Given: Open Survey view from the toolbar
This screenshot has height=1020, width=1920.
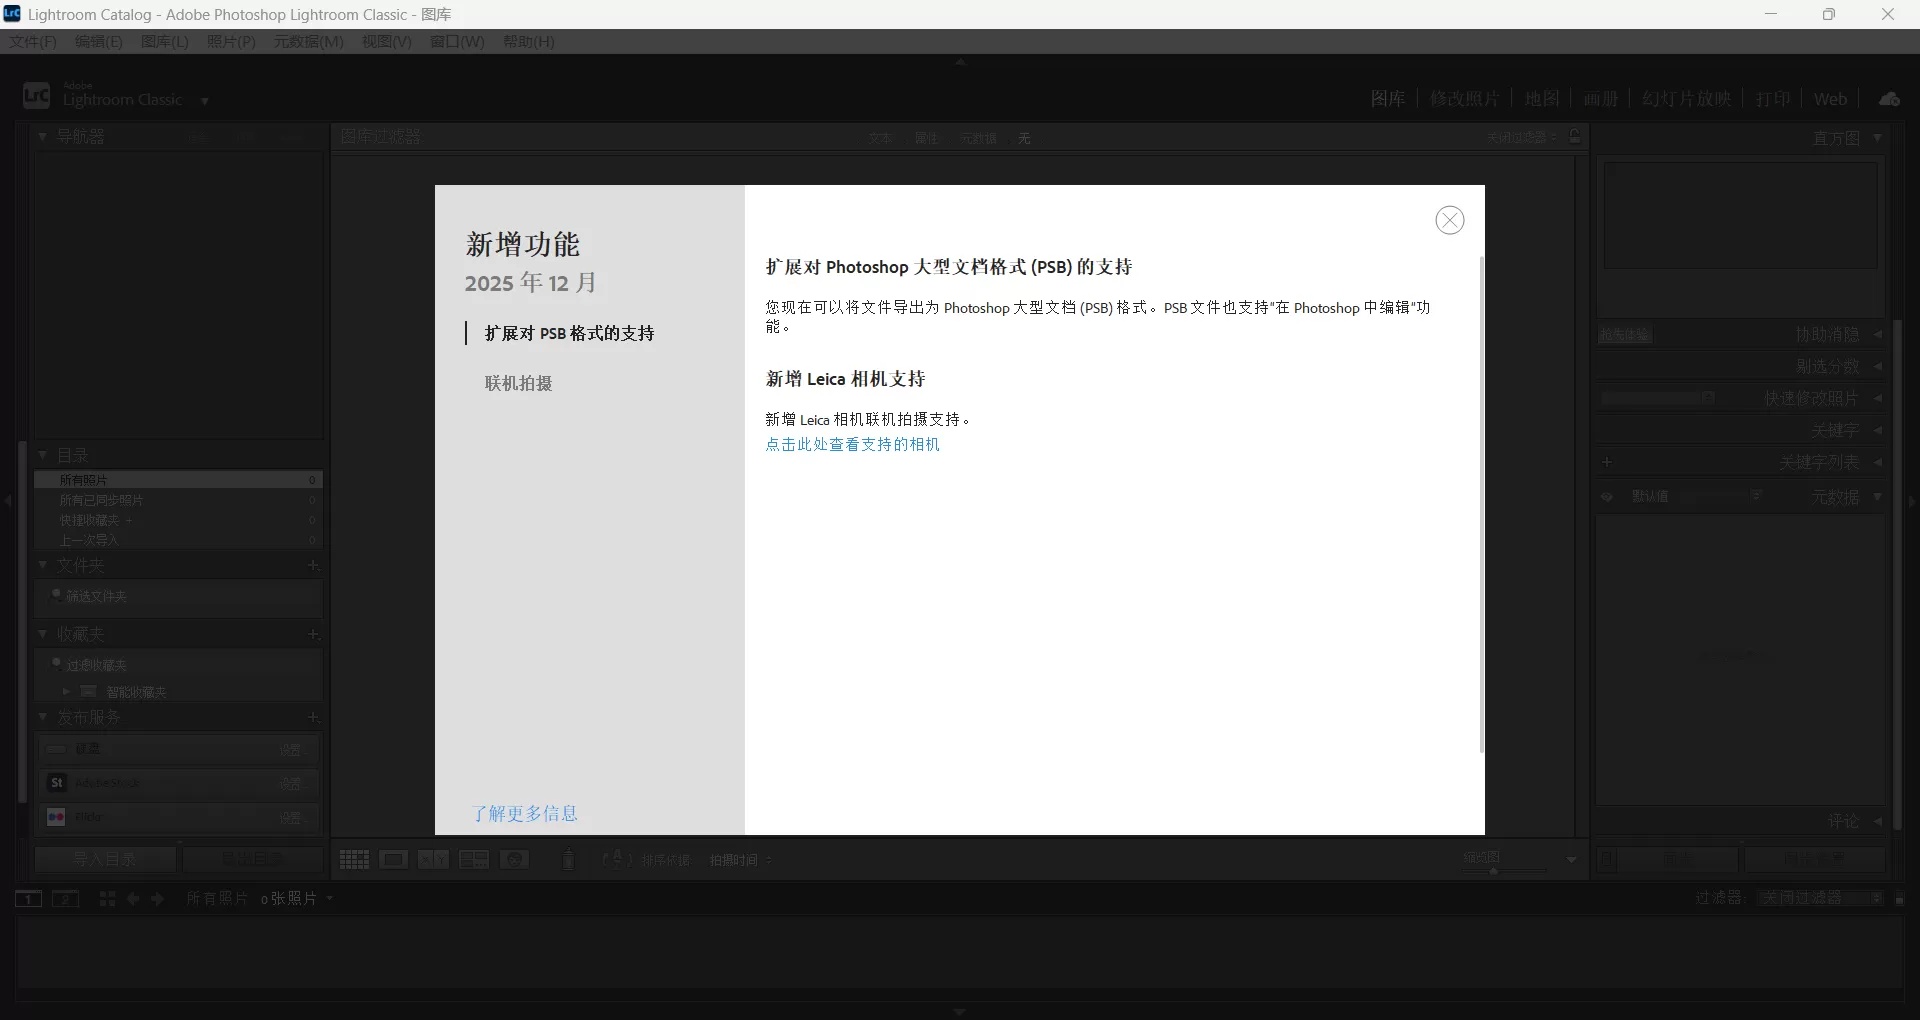Looking at the screenshot, I should click(472, 860).
